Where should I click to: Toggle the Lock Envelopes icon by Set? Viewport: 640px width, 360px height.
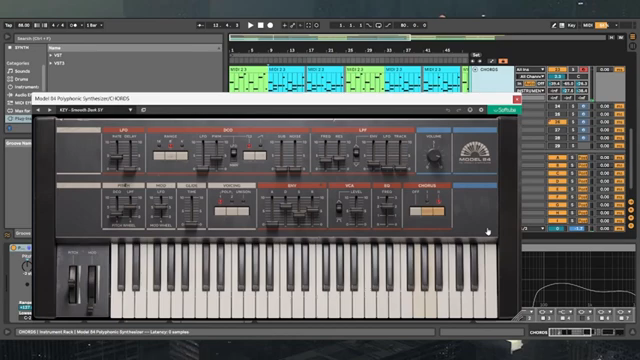click(492, 61)
